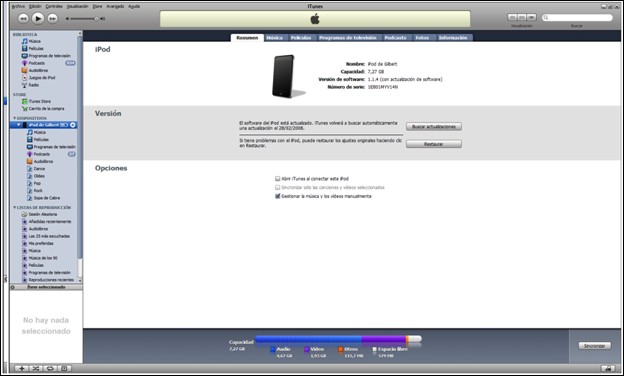Image resolution: width=624 pixels, height=376 pixels.
Task: Click the Sincronizar button
Action: tap(595, 346)
